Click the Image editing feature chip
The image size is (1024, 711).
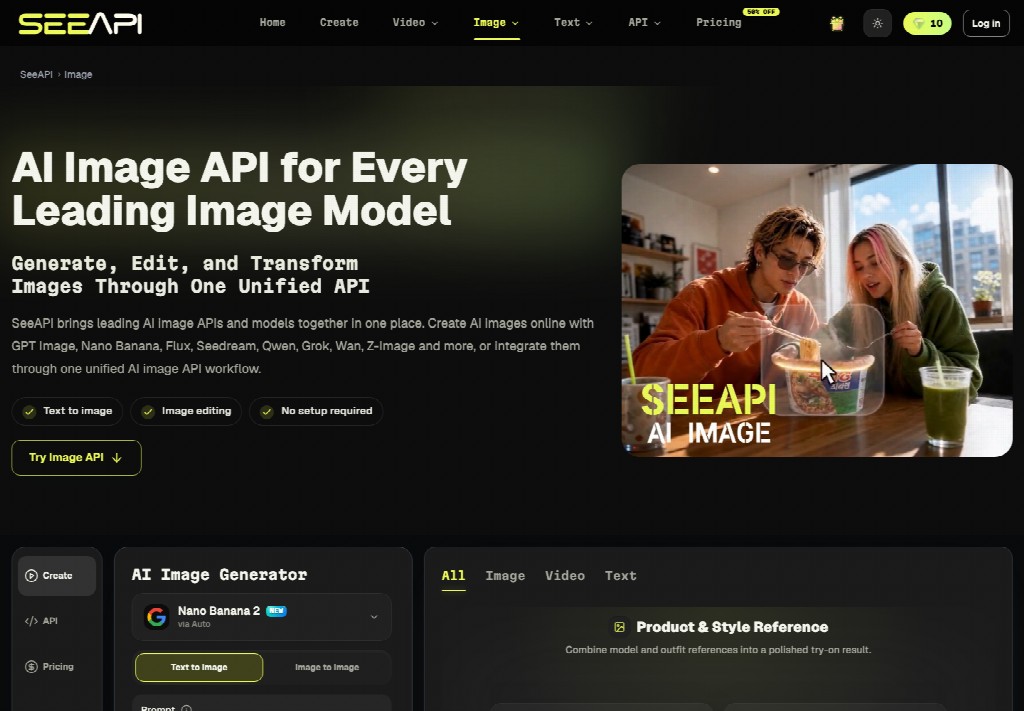186,411
